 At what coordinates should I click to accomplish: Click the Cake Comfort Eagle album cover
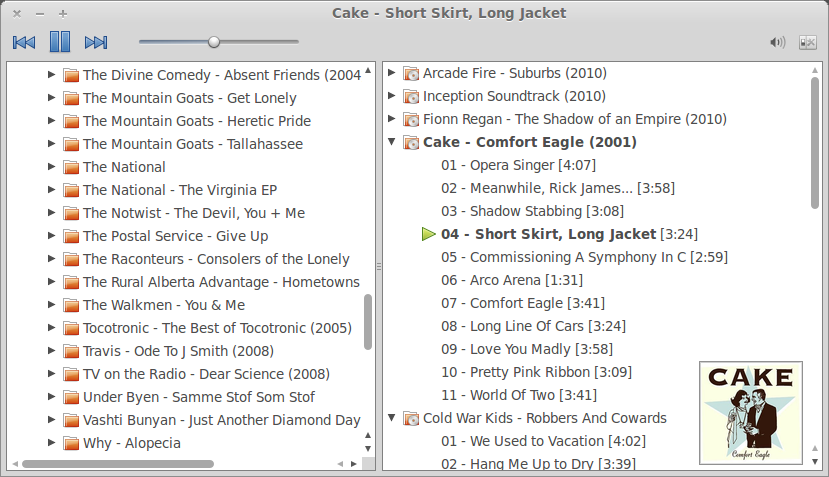pos(751,413)
